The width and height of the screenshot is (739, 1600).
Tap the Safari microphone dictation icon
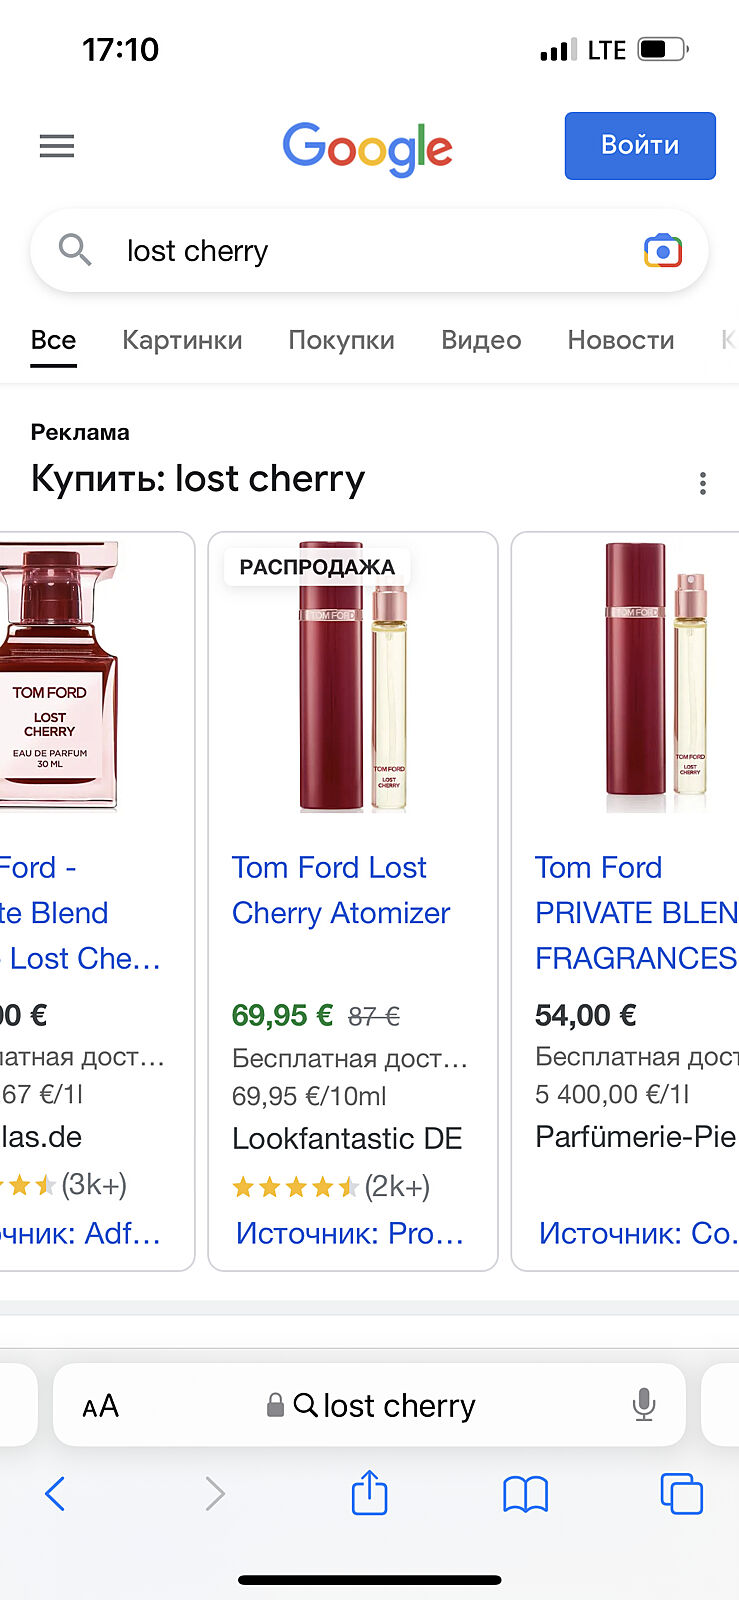tap(644, 1405)
